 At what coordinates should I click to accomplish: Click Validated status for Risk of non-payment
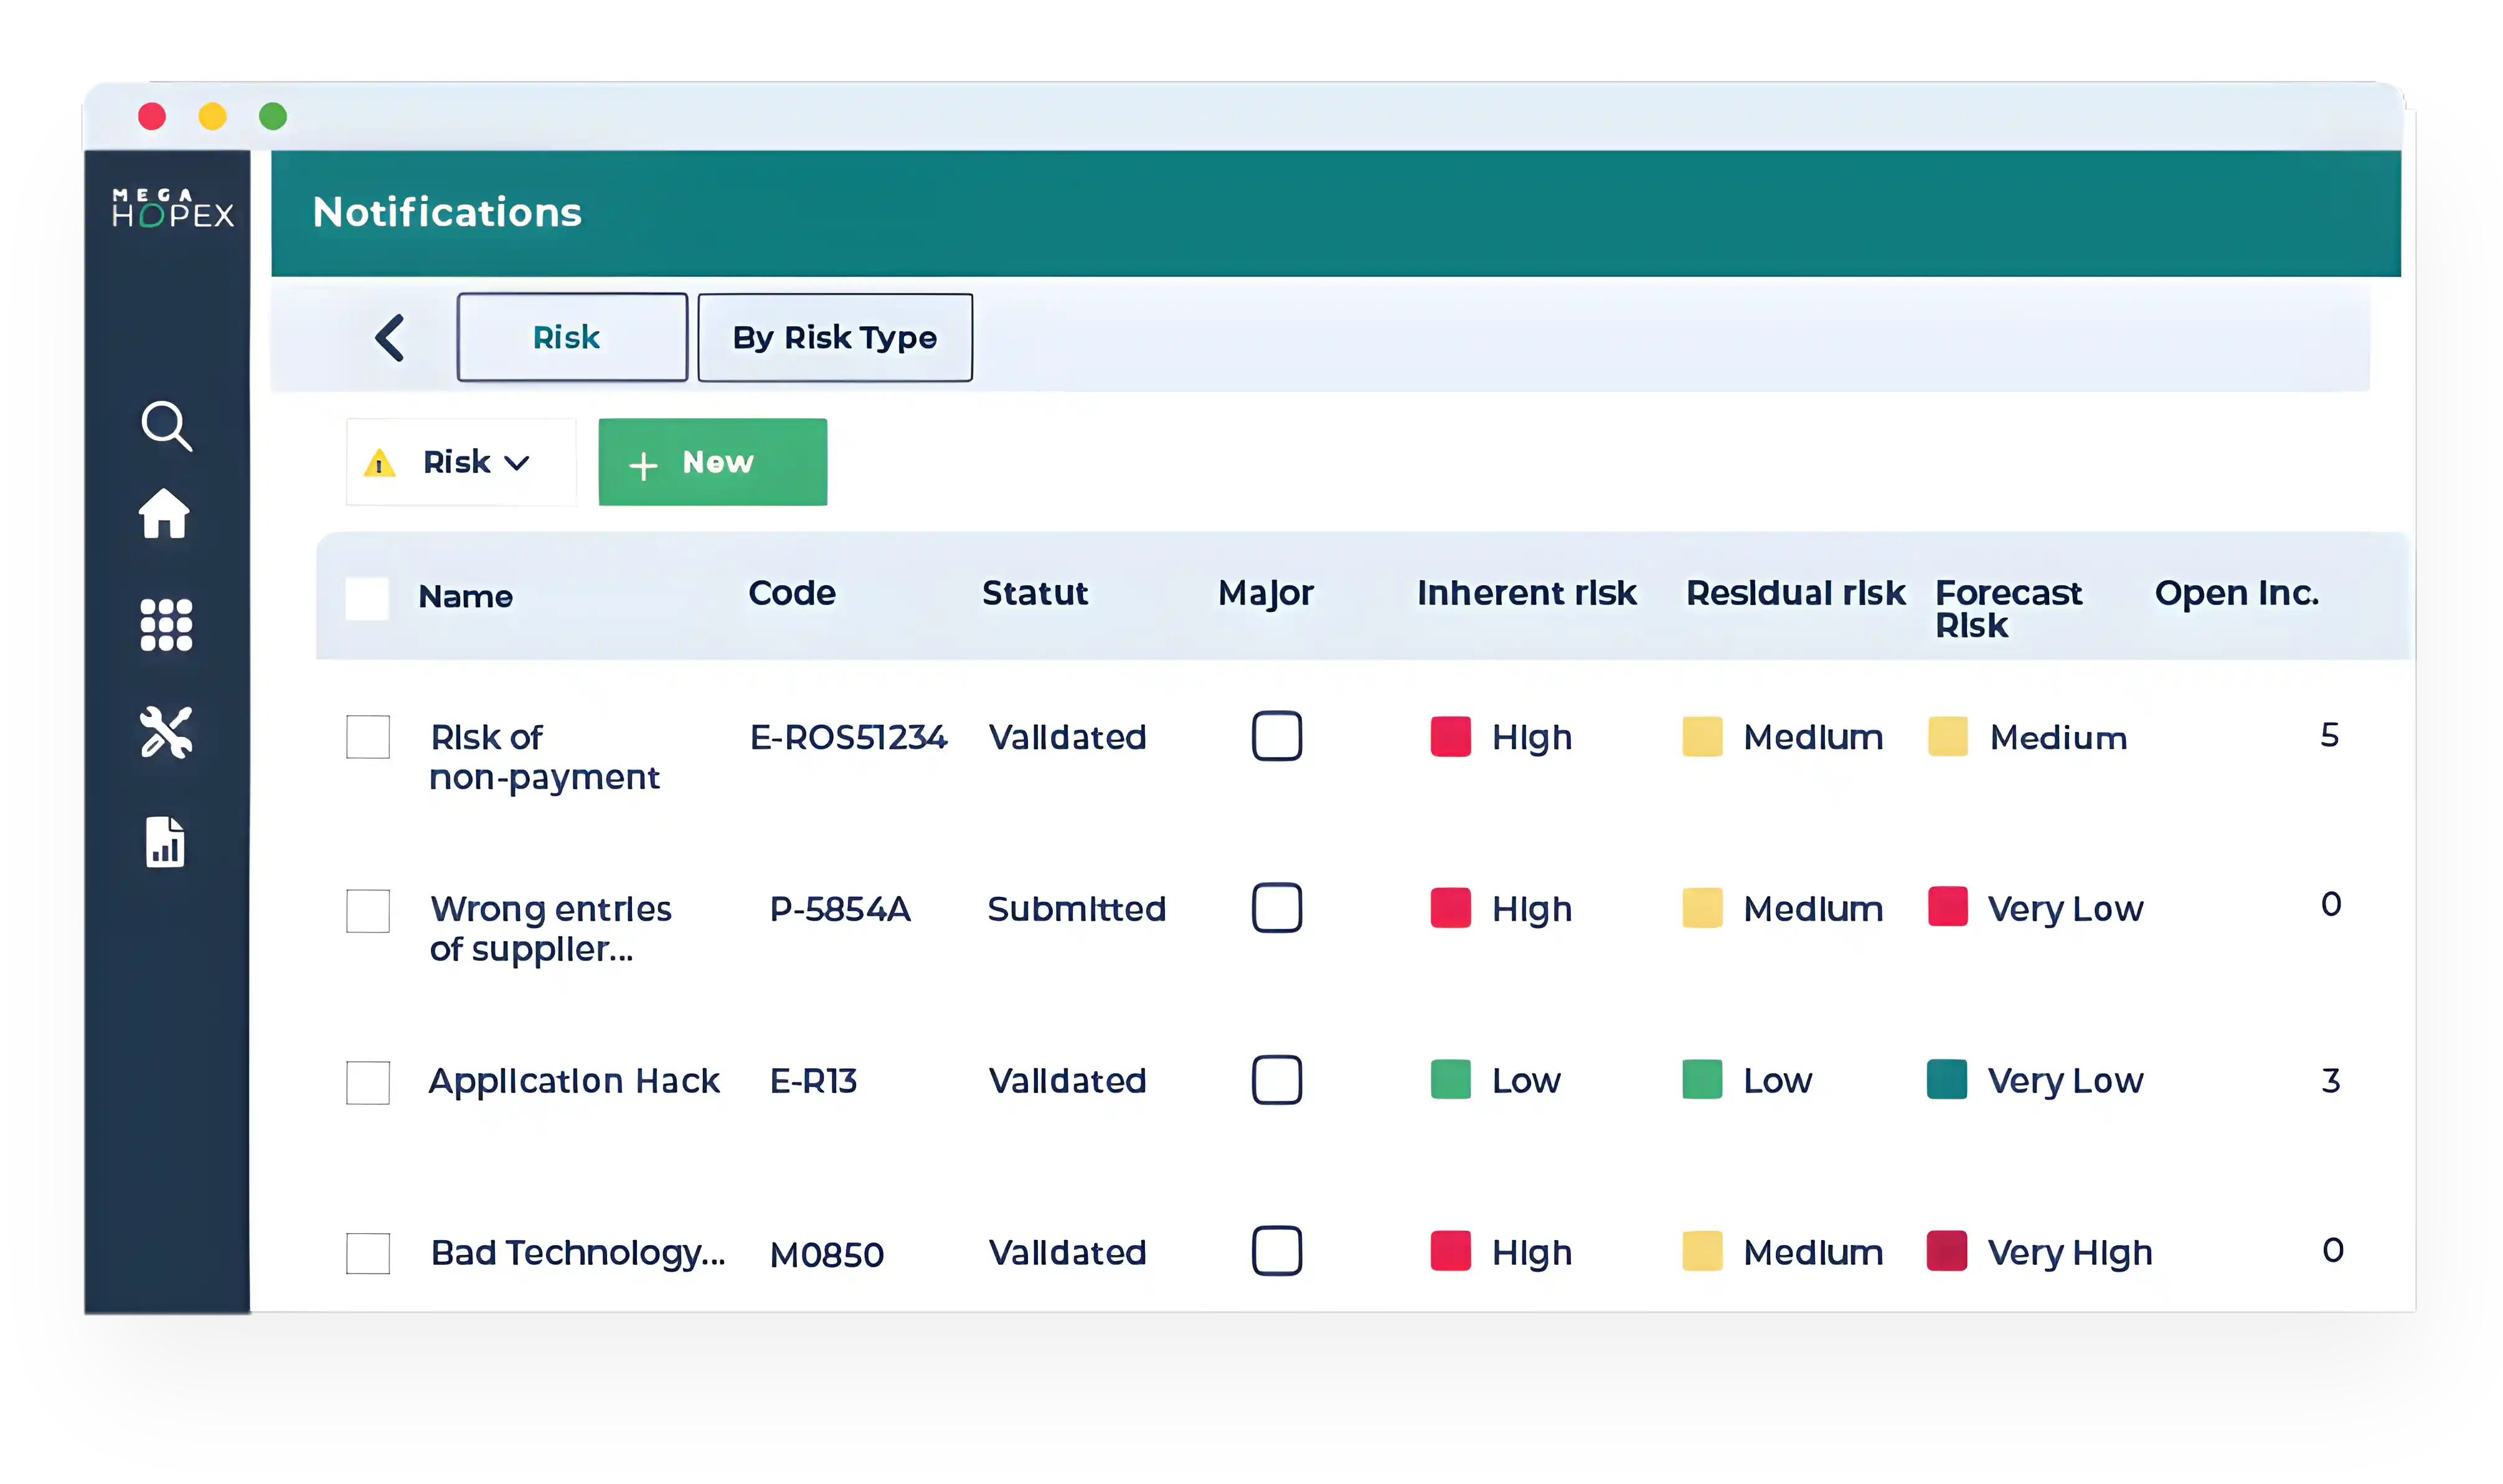[x=1067, y=737]
